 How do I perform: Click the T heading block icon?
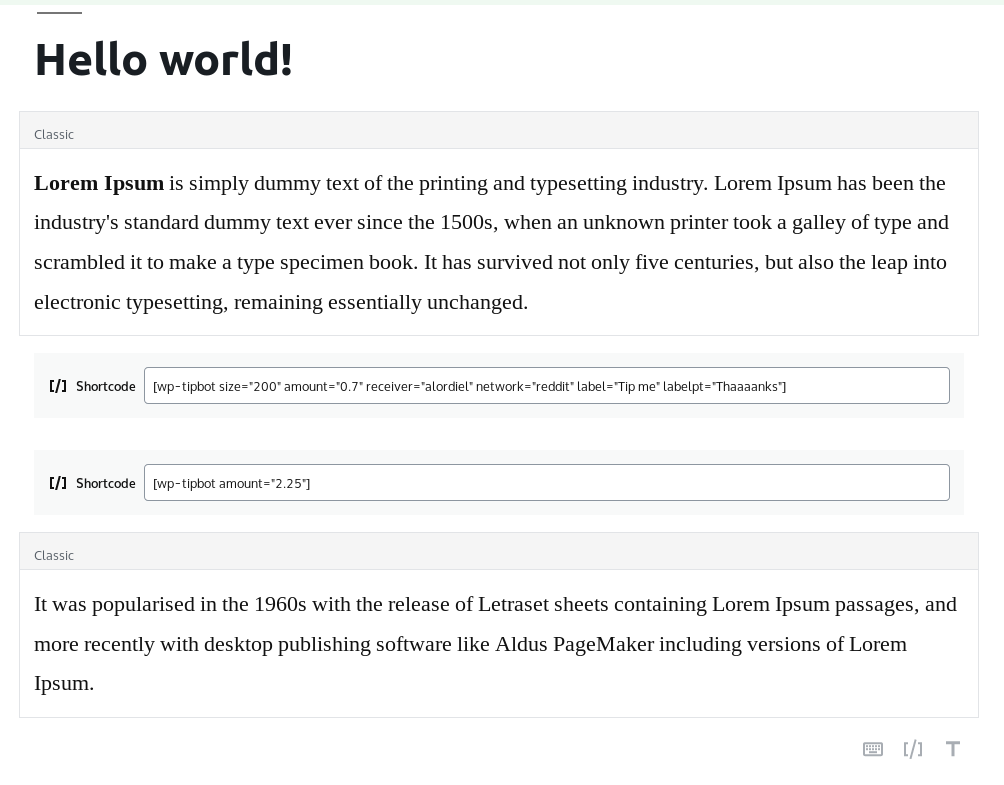(x=953, y=749)
